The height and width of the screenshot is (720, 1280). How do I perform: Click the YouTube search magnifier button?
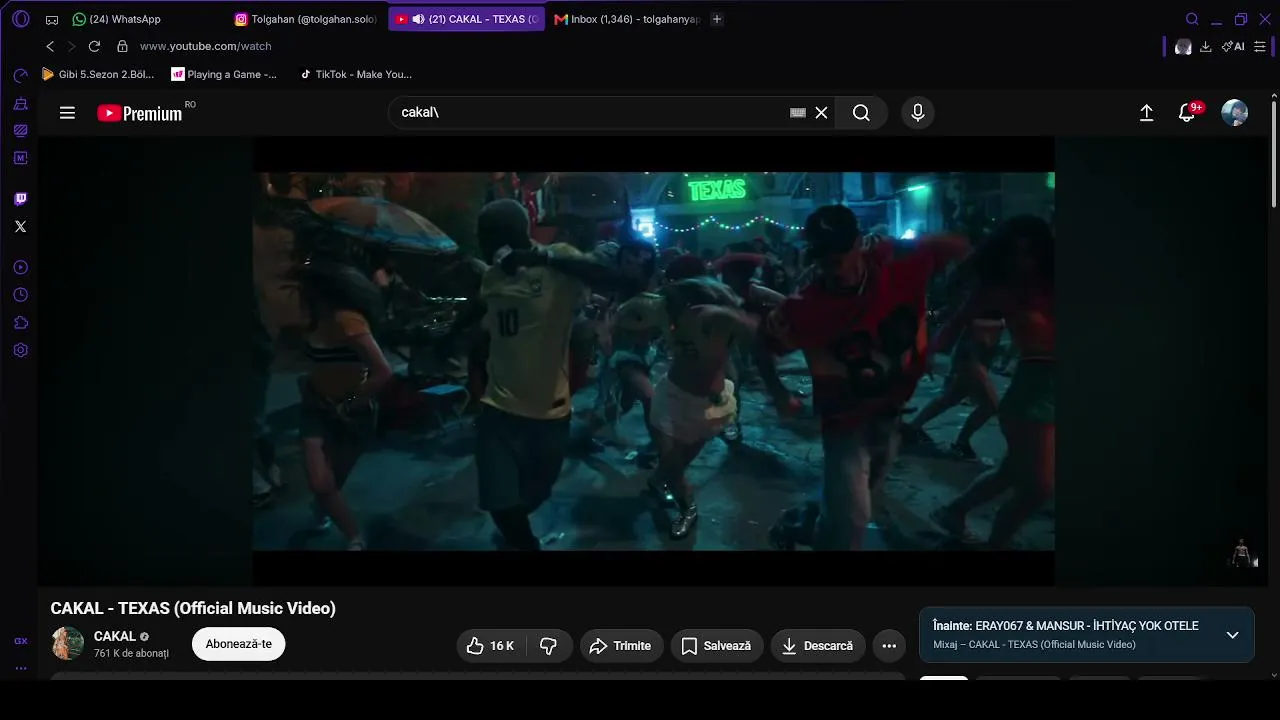(861, 113)
